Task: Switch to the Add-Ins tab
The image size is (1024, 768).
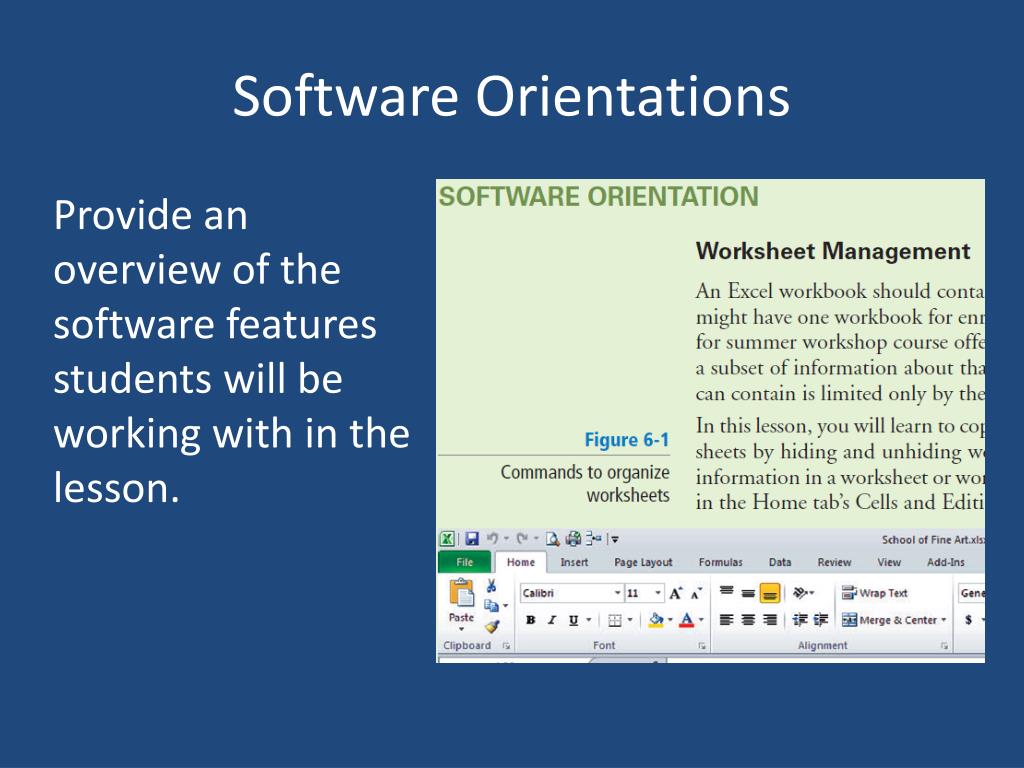Action: pos(946,562)
